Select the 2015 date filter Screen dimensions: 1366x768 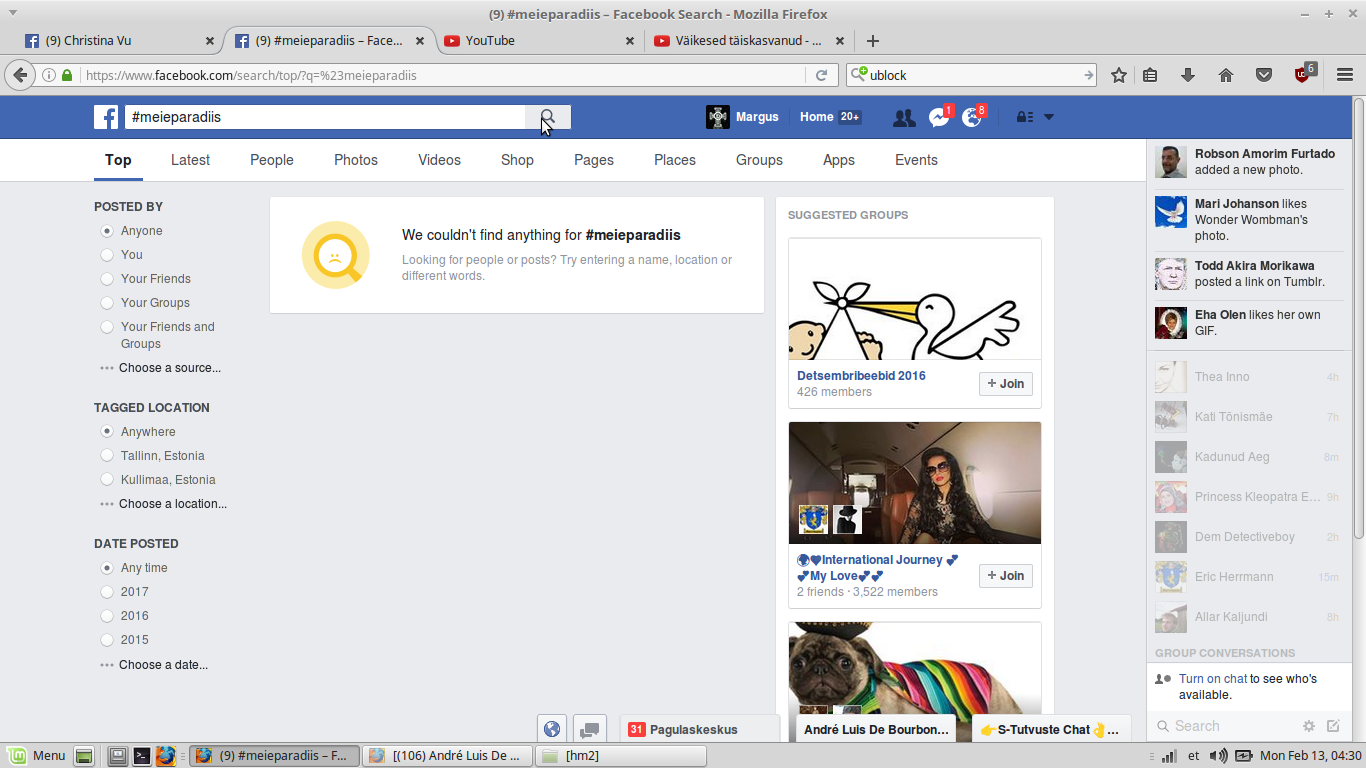(107, 640)
